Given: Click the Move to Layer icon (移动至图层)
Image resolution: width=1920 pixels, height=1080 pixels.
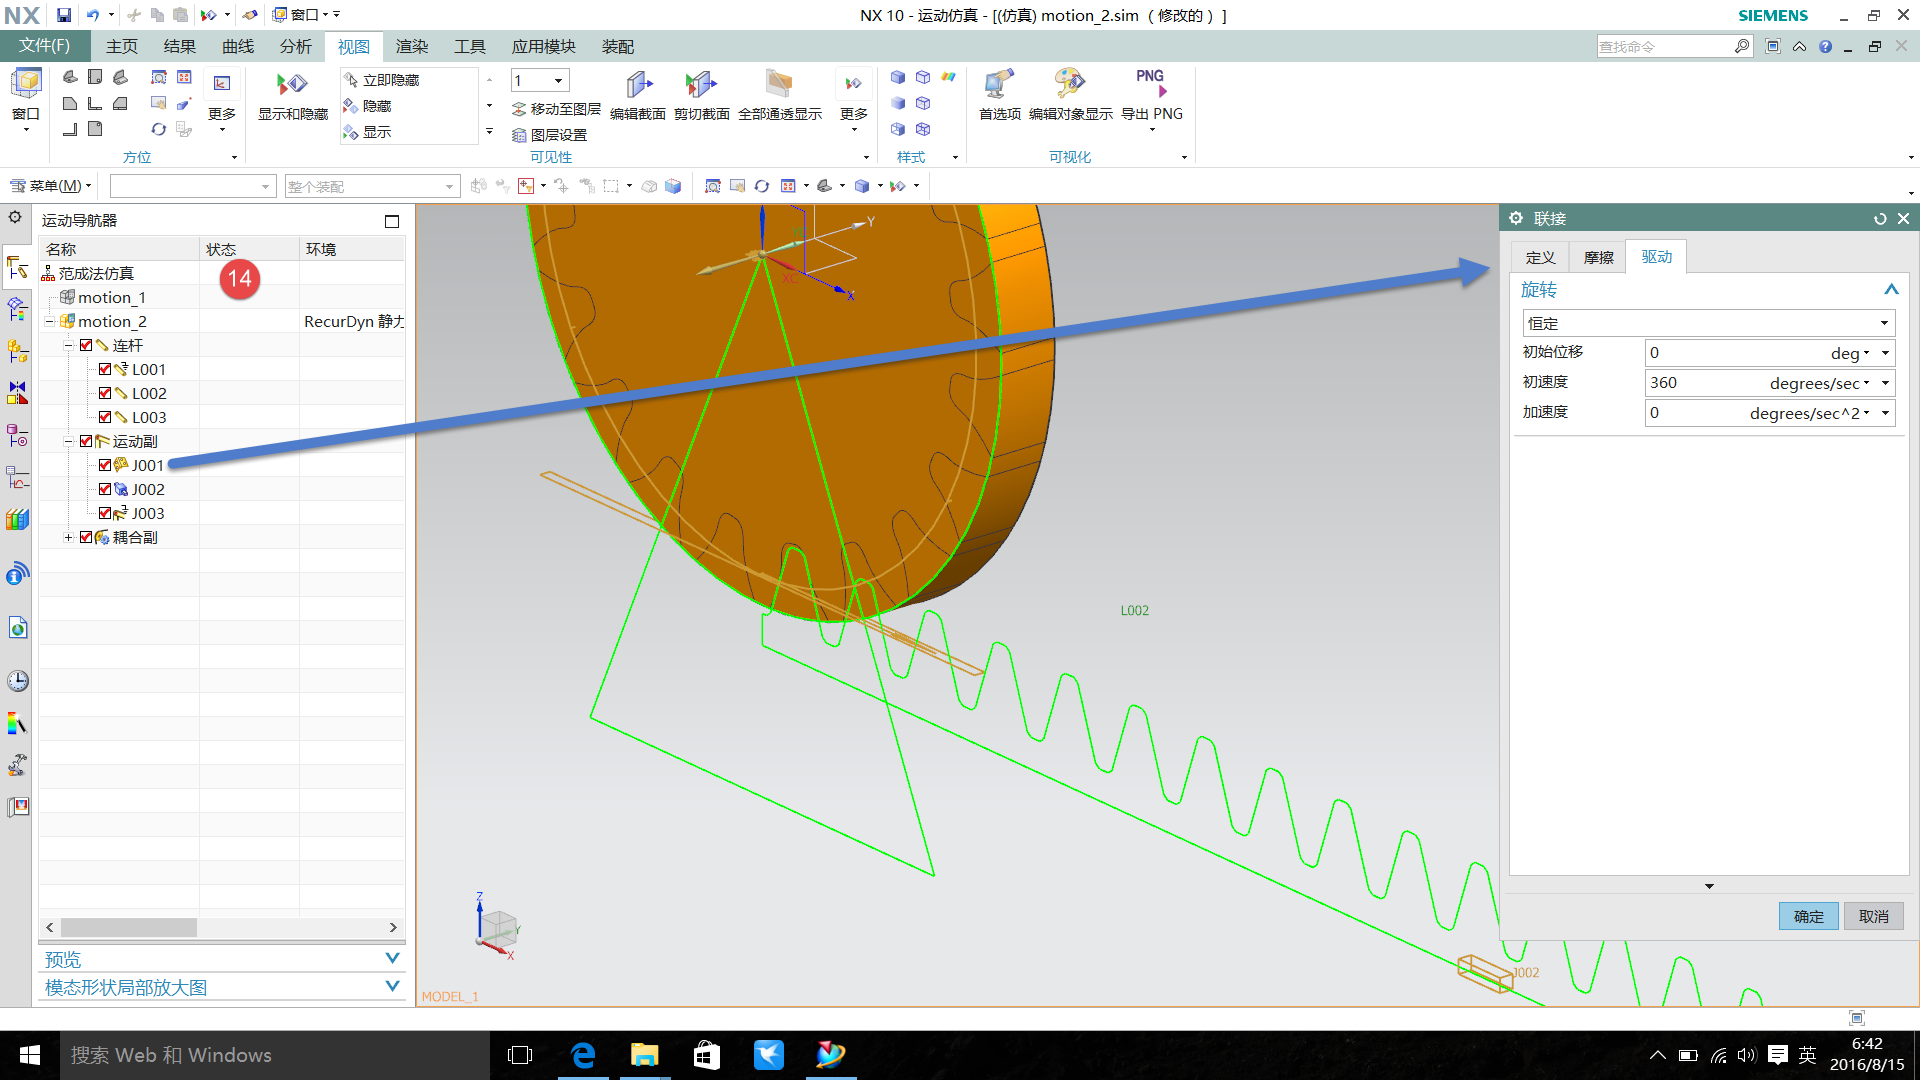Looking at the screenshot, I should 556,109.
